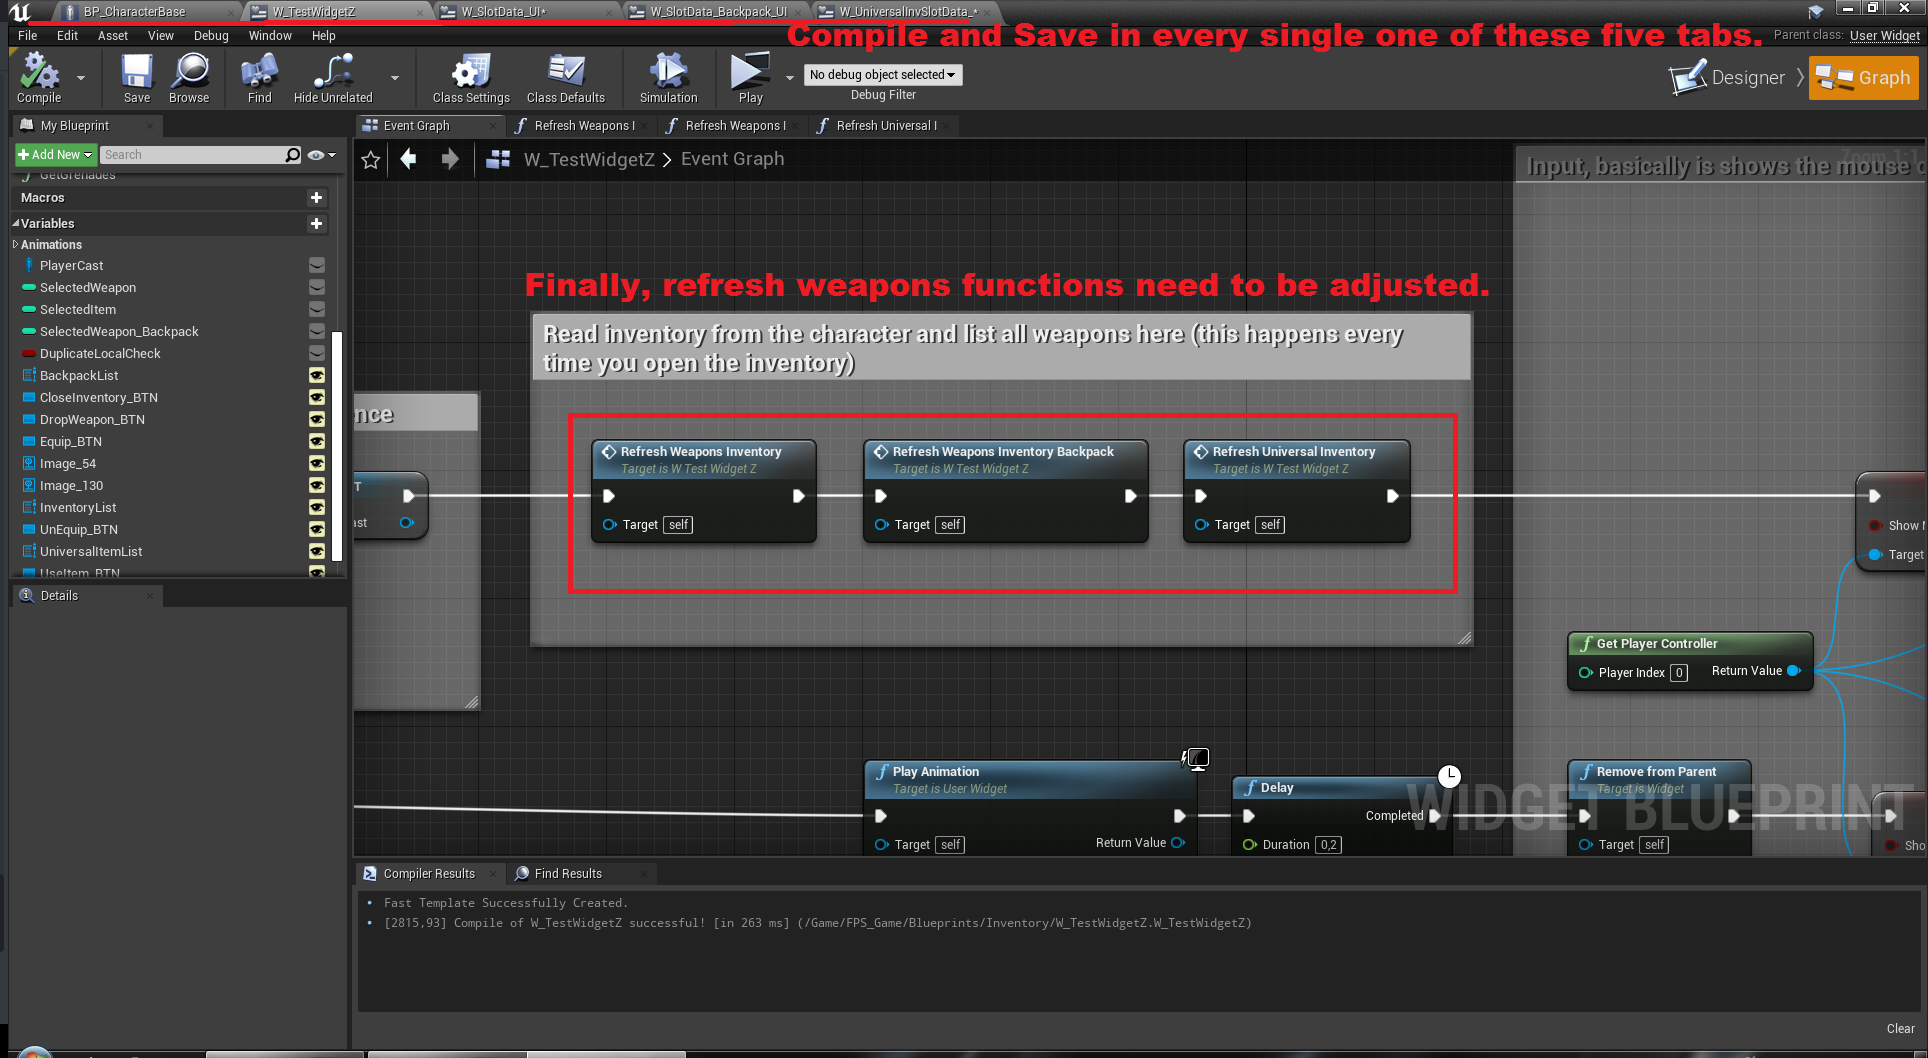Toggle visibility eye for SelectedWeapon variable

317,288
